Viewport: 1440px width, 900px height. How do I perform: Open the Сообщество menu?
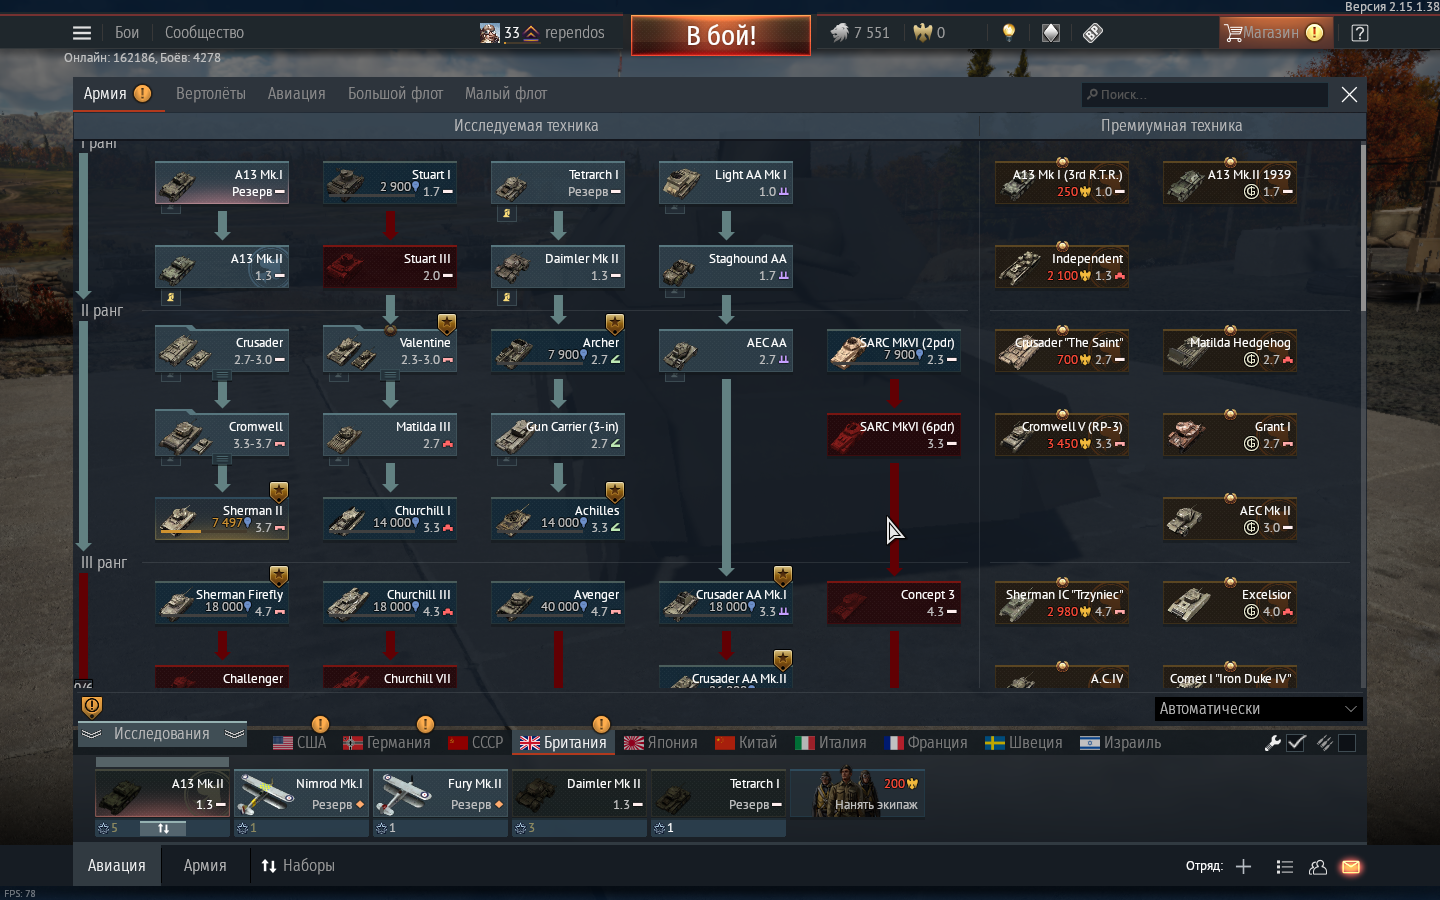[x=204, y=33]
